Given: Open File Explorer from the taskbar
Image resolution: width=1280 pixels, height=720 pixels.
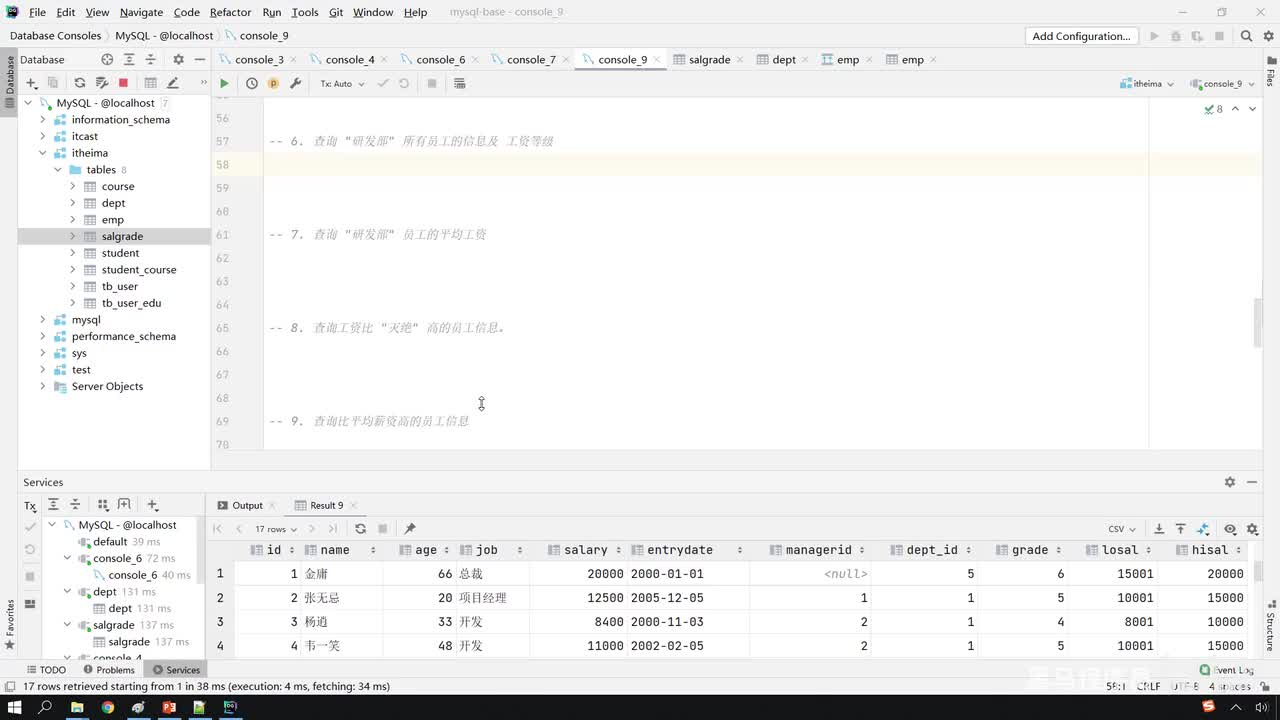Looking at the screenshot, I should pos(77,707).
